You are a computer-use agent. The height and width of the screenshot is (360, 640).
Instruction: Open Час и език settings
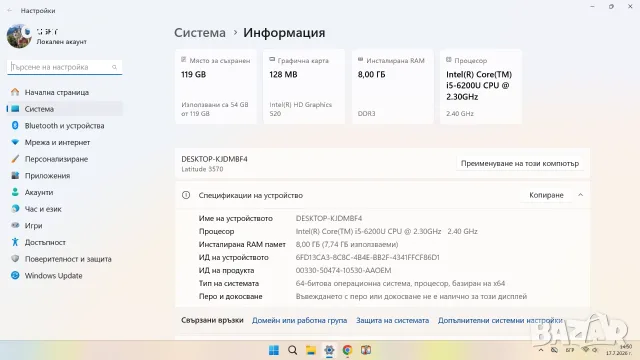pyautogui.click(x=64, y=209)
